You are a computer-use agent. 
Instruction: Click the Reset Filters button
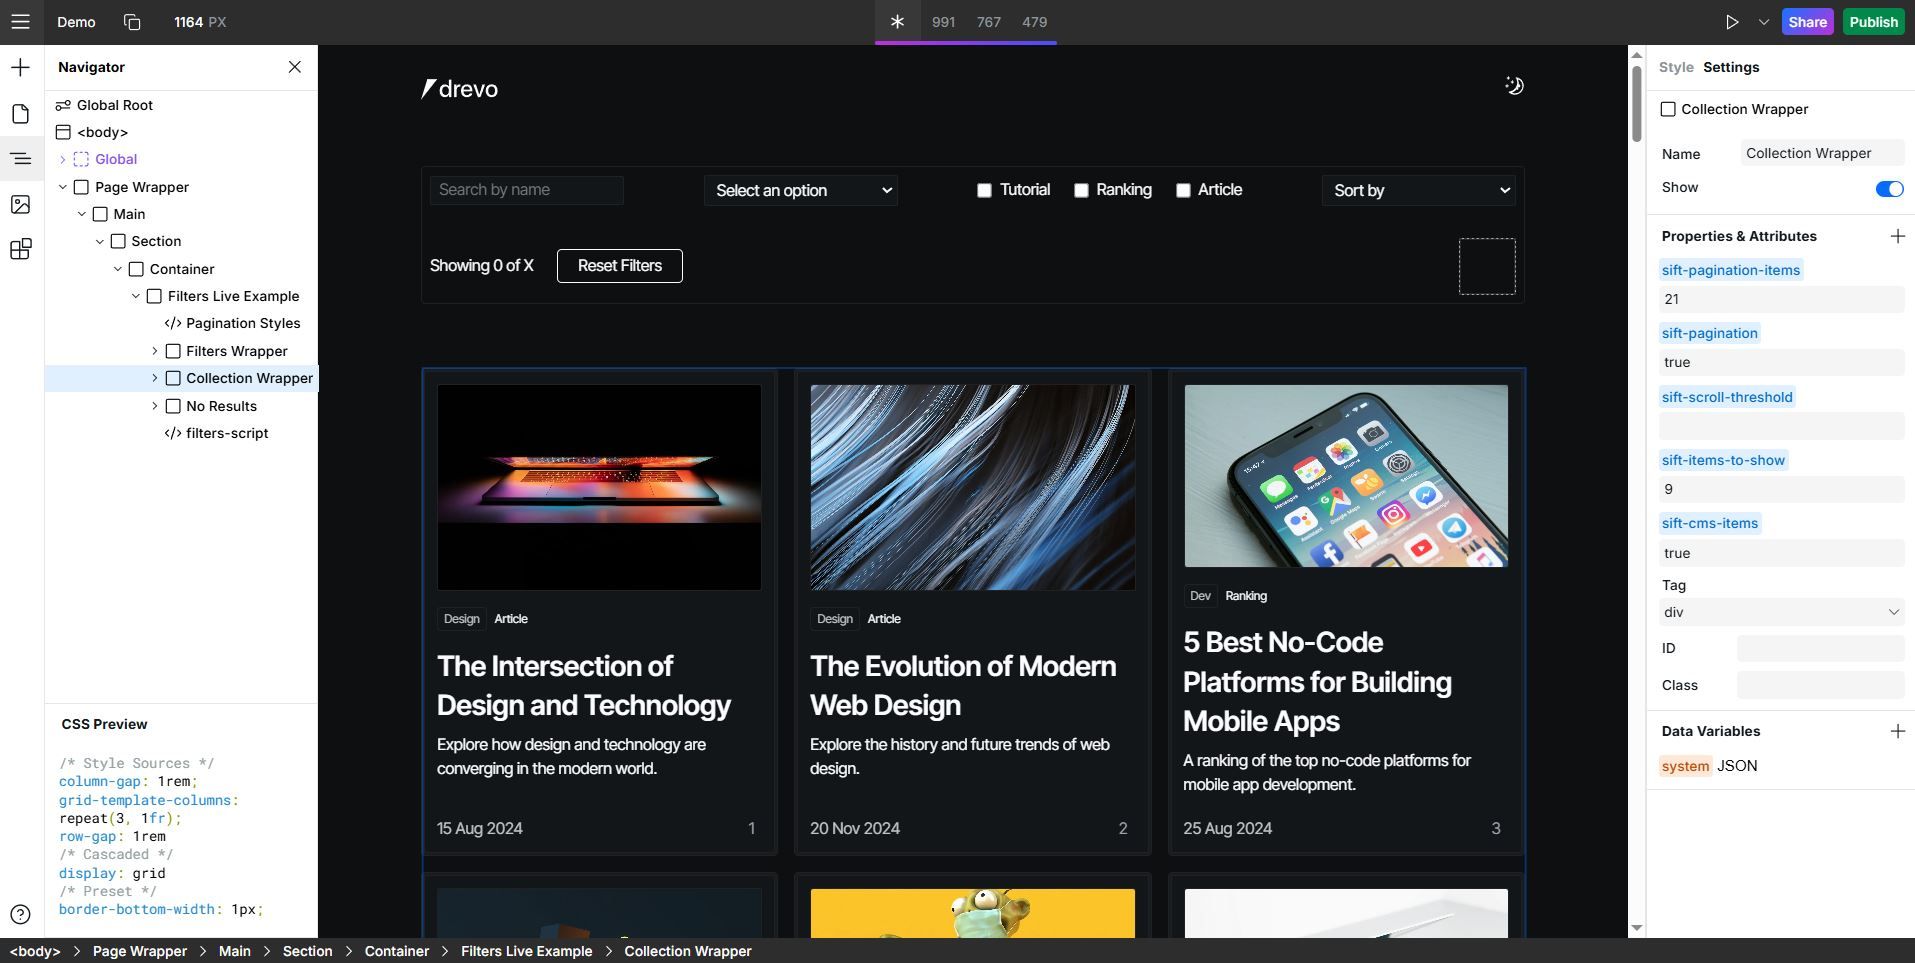[619, 266]
